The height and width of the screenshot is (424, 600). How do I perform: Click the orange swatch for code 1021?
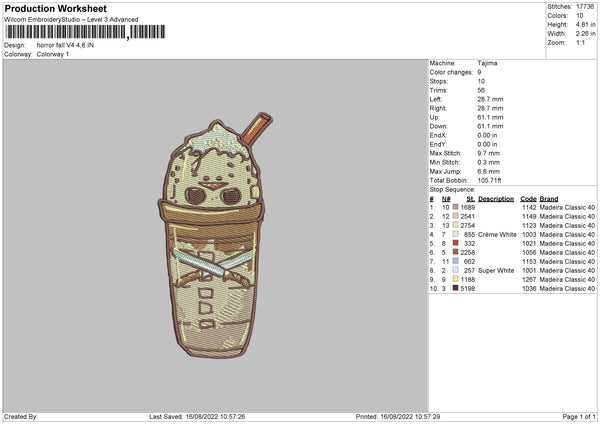[455, 243]
